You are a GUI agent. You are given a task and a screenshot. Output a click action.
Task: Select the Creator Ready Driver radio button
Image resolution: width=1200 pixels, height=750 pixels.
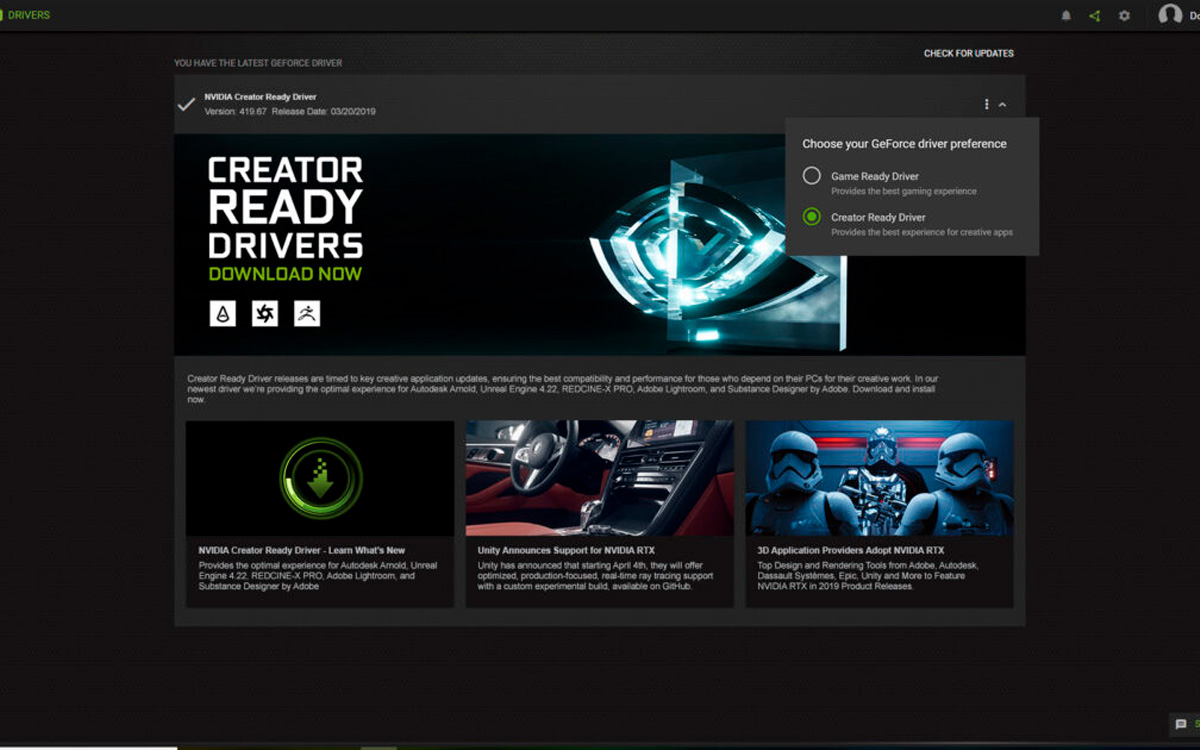[812, 217]
